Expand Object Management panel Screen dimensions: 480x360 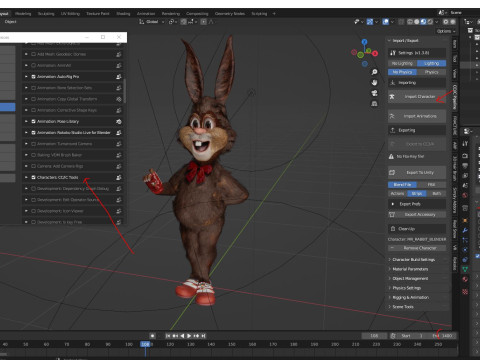coord(410,278)
